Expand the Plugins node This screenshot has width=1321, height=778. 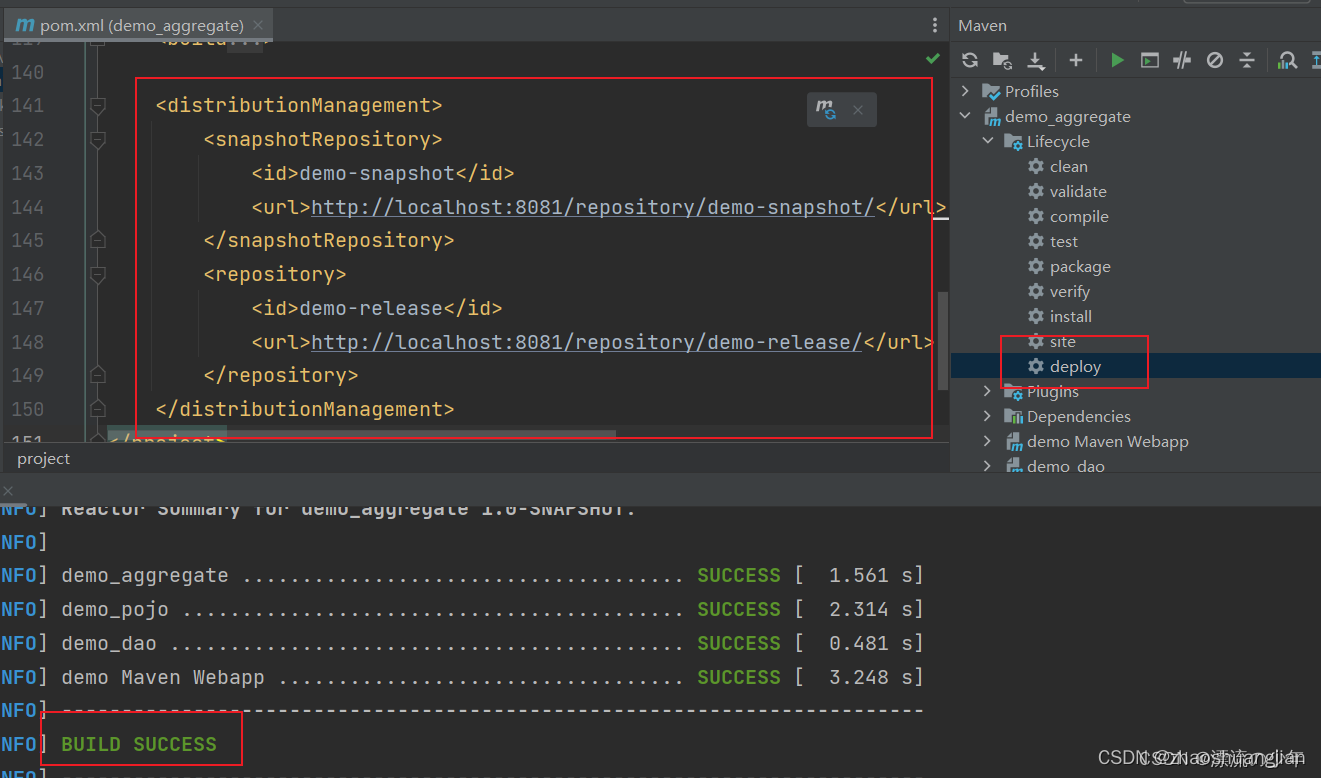(x=988, y=391)
